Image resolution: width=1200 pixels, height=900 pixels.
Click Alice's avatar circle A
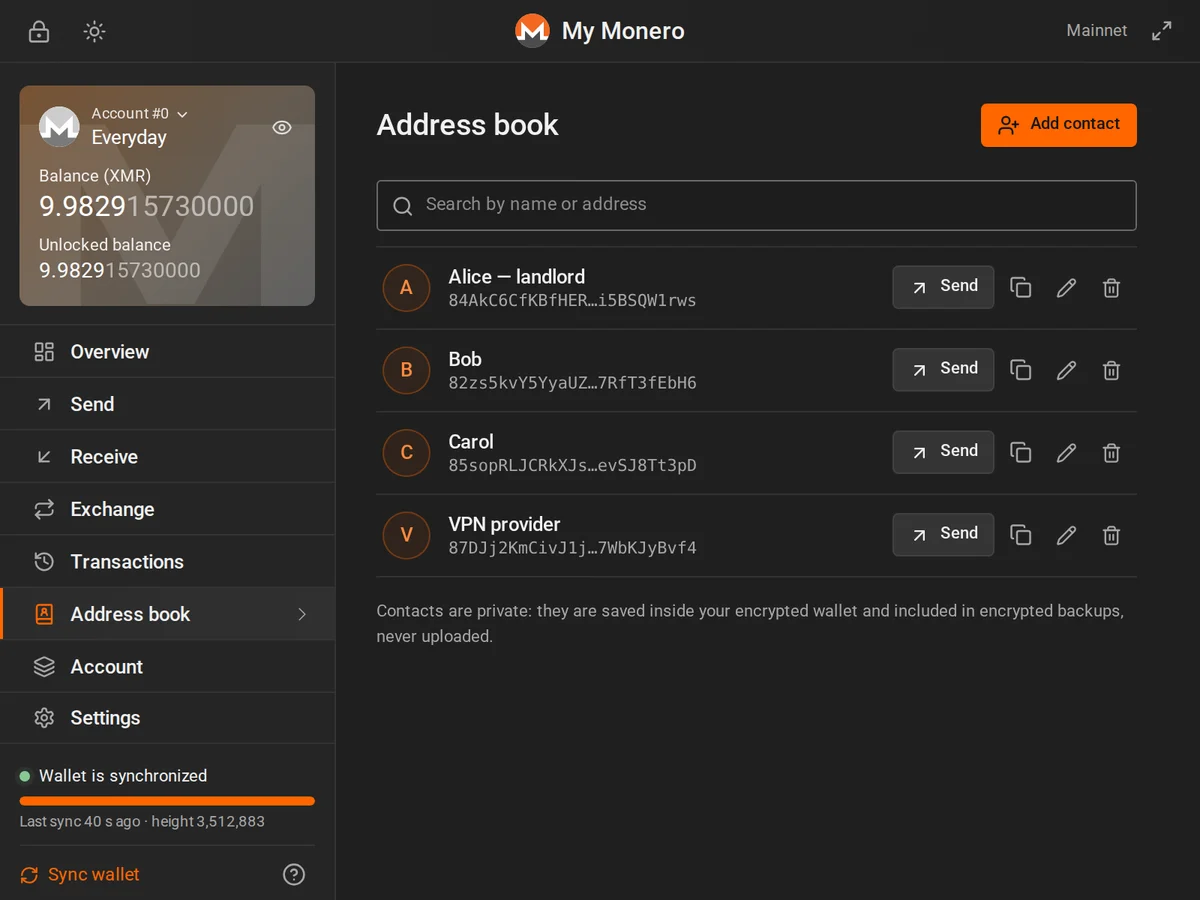click(406, 288)
